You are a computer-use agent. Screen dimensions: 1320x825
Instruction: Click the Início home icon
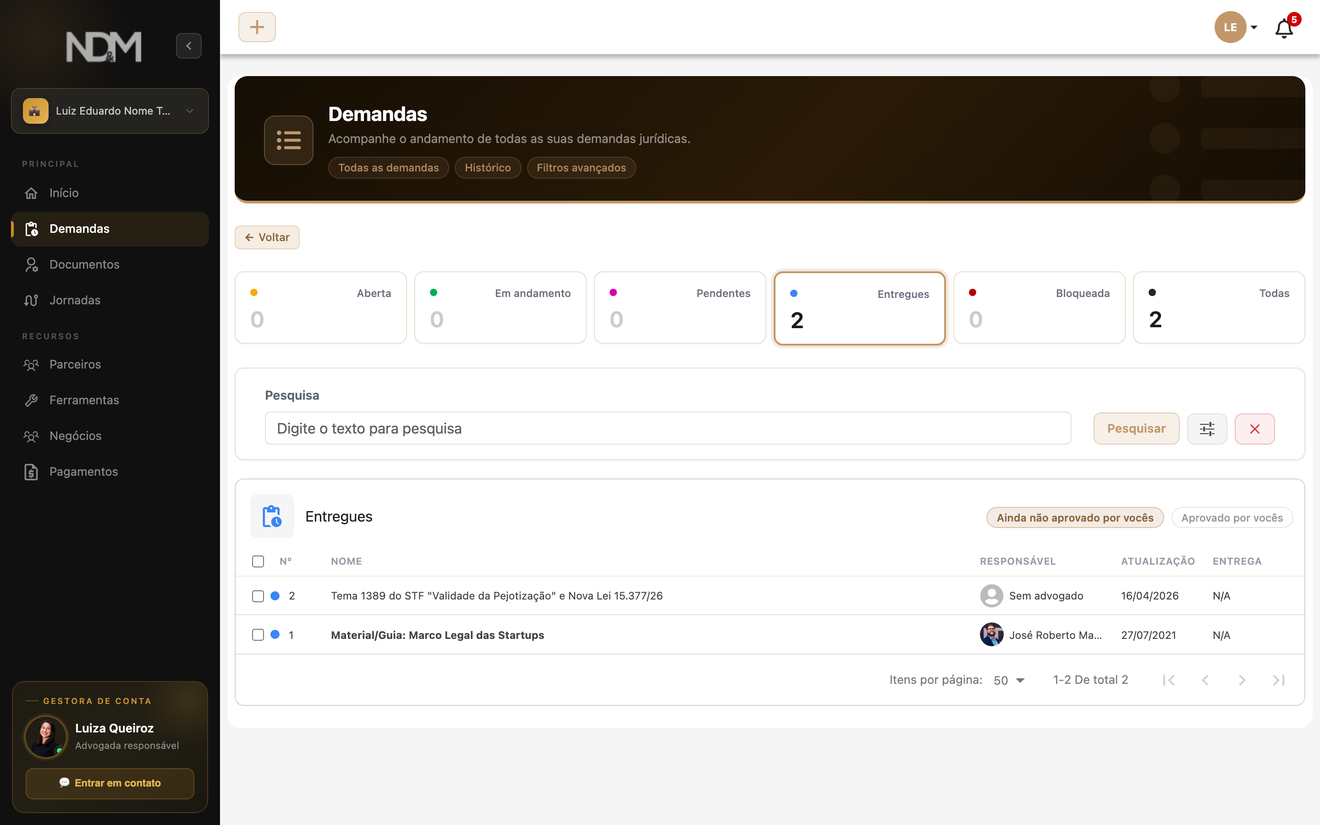(31, 193)
